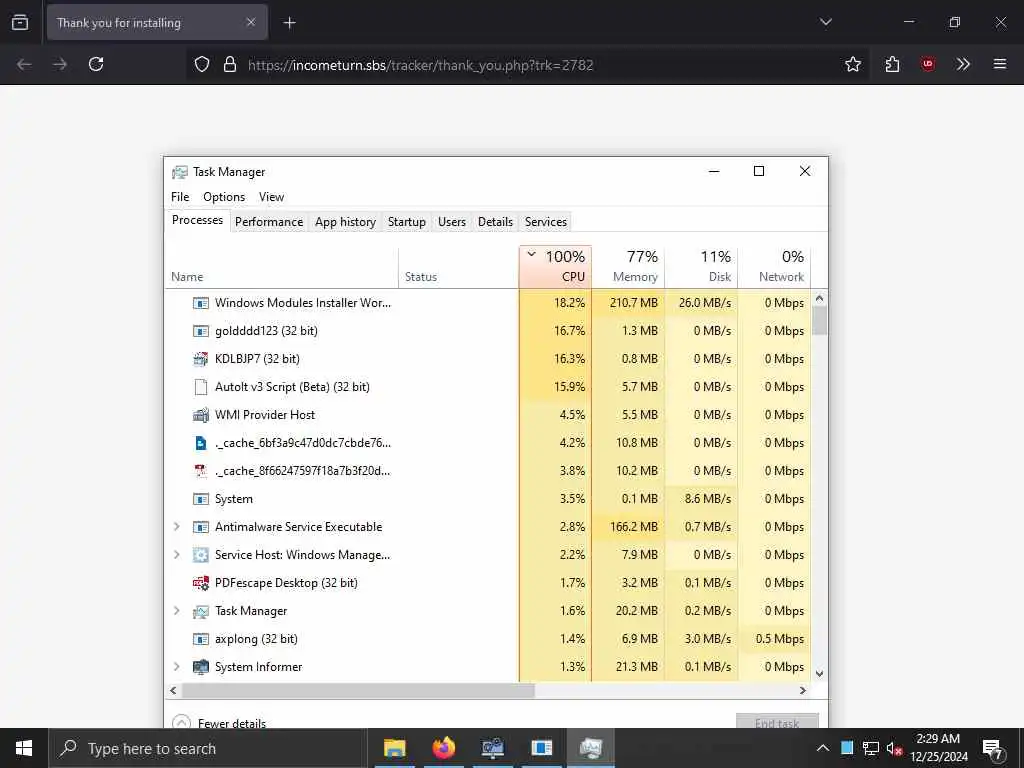Screen dimensions: 1024x768
Task: Open the uBlock Origin extension icon
Action: click(x=927, y=64)
